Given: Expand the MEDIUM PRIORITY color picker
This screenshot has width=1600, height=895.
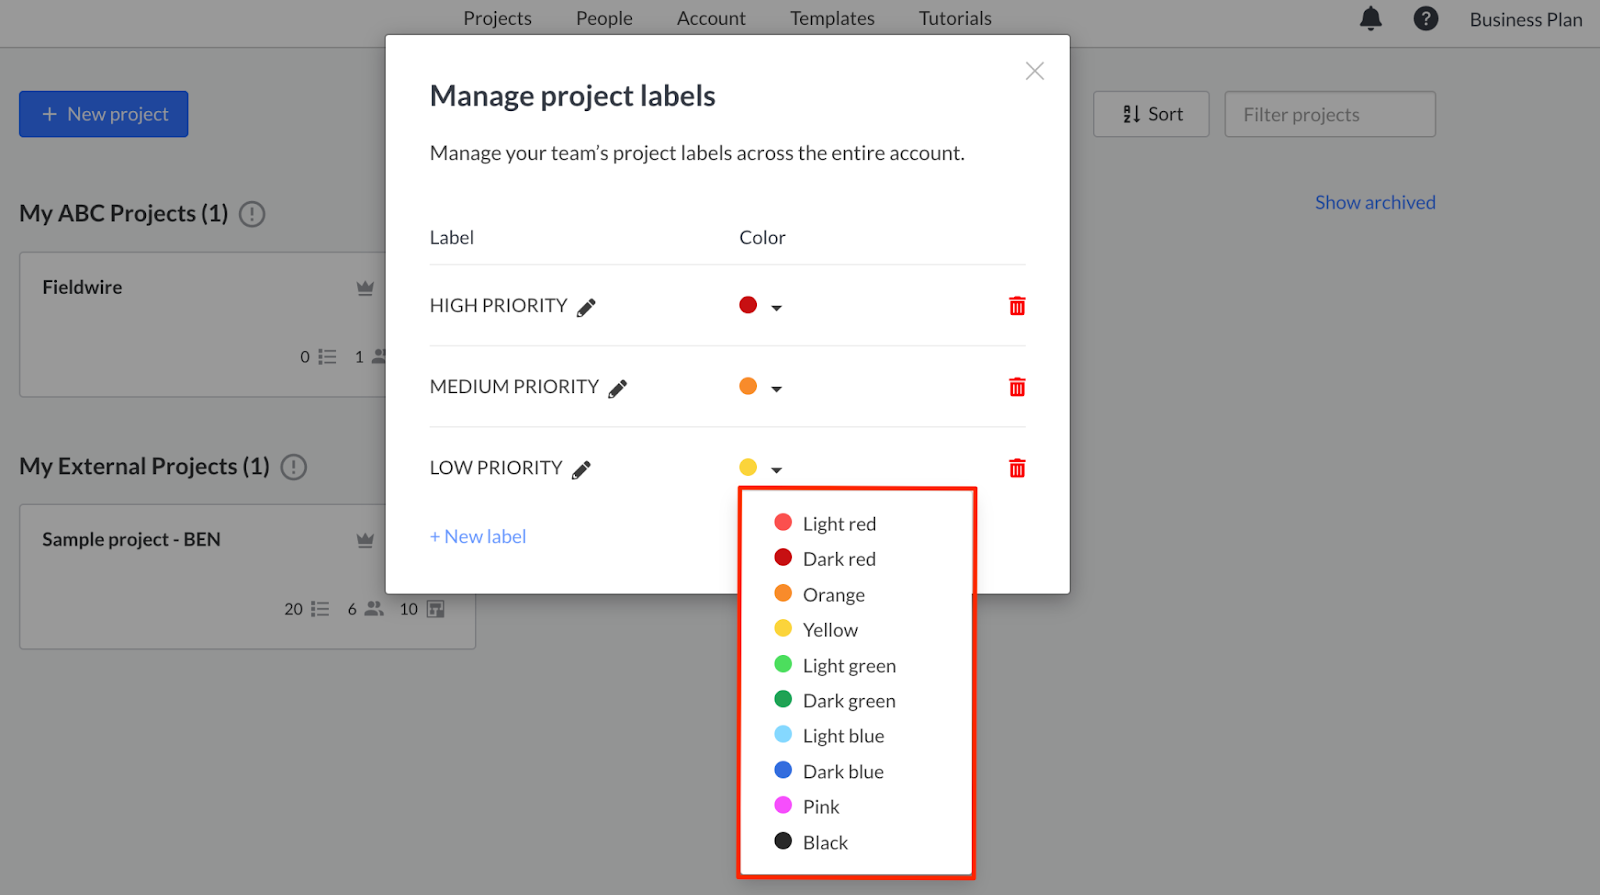Looking at the screenshot, I should 778,387.
